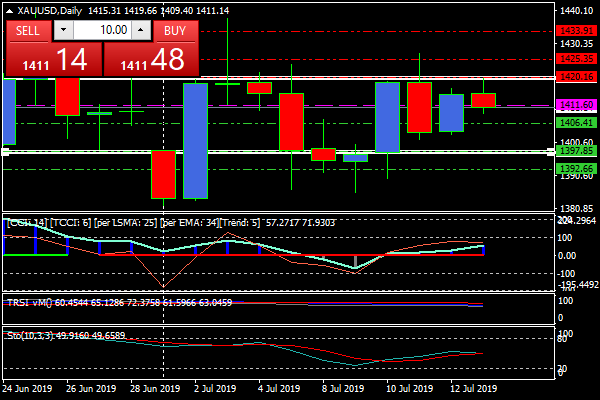Click the red BUY button
600x400 pixels.
175,30
